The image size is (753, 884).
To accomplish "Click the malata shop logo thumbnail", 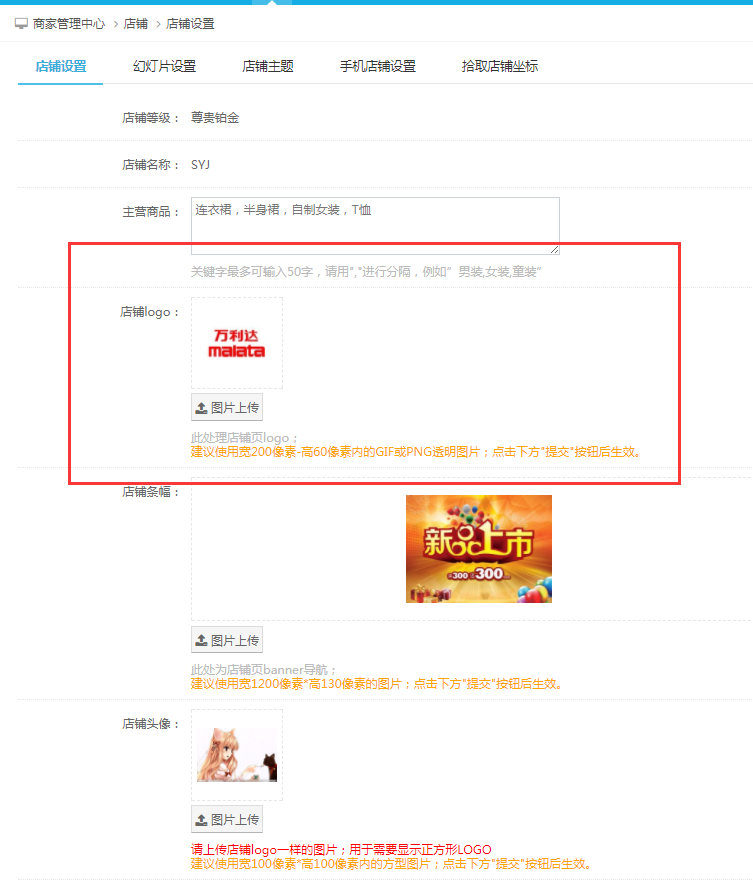I will [237, 343].
